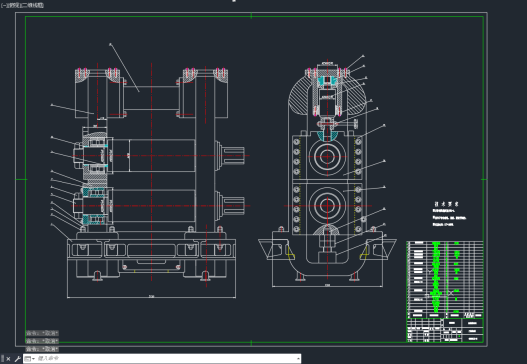This screenshot has width=527, height=364.
Task: Select the green parts list table
Action: [x=445, y=280]
